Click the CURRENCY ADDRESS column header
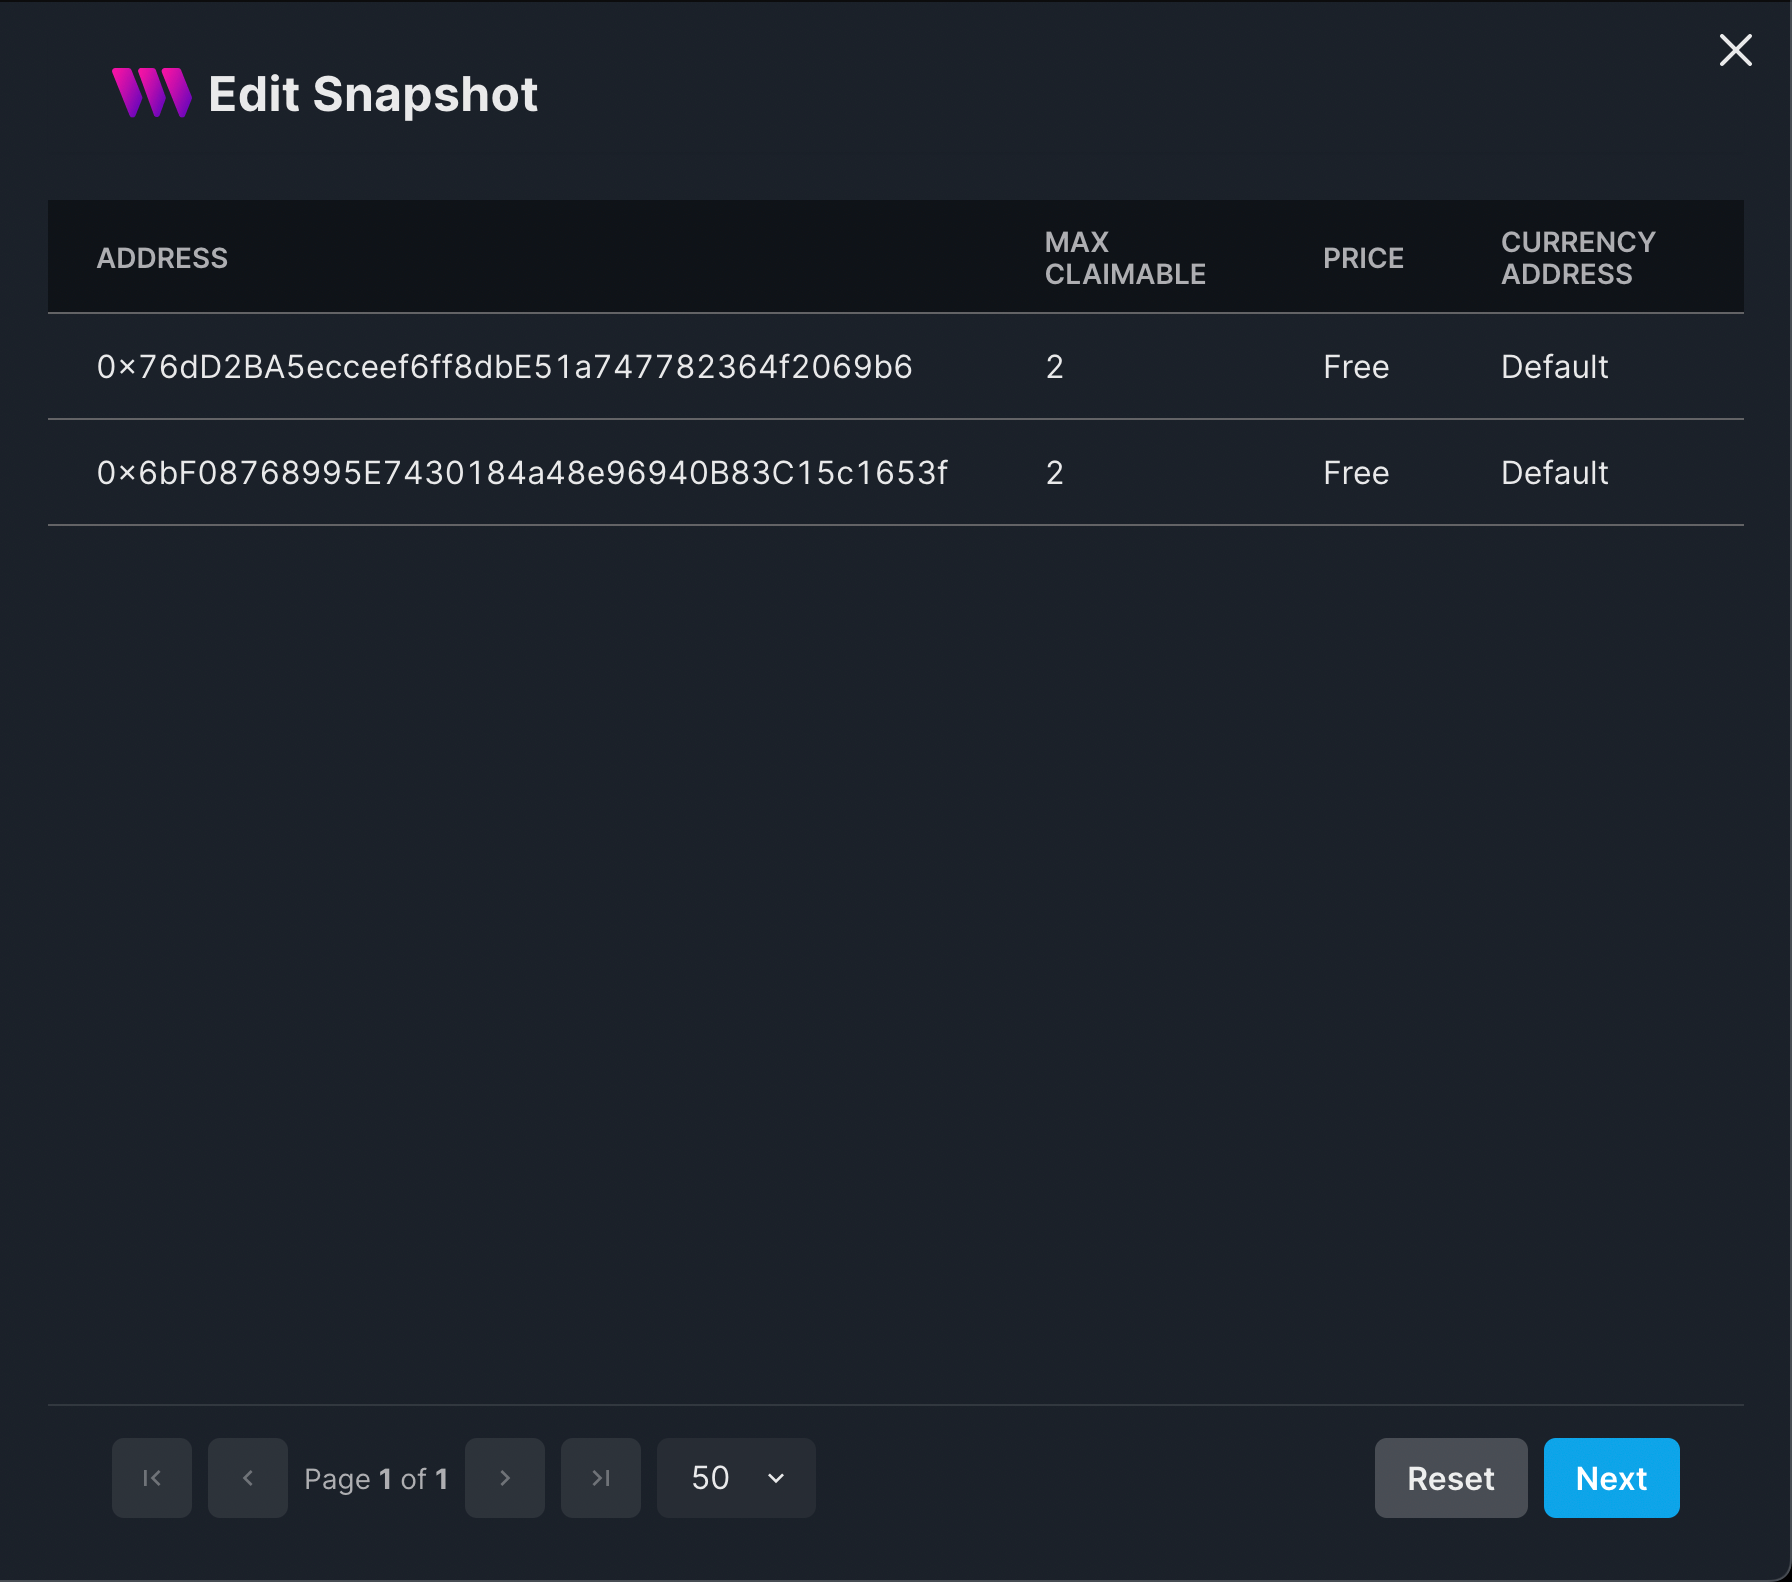This screenshot has height=1582, width=1792. pyautogui.click(x=1578, y=258)
